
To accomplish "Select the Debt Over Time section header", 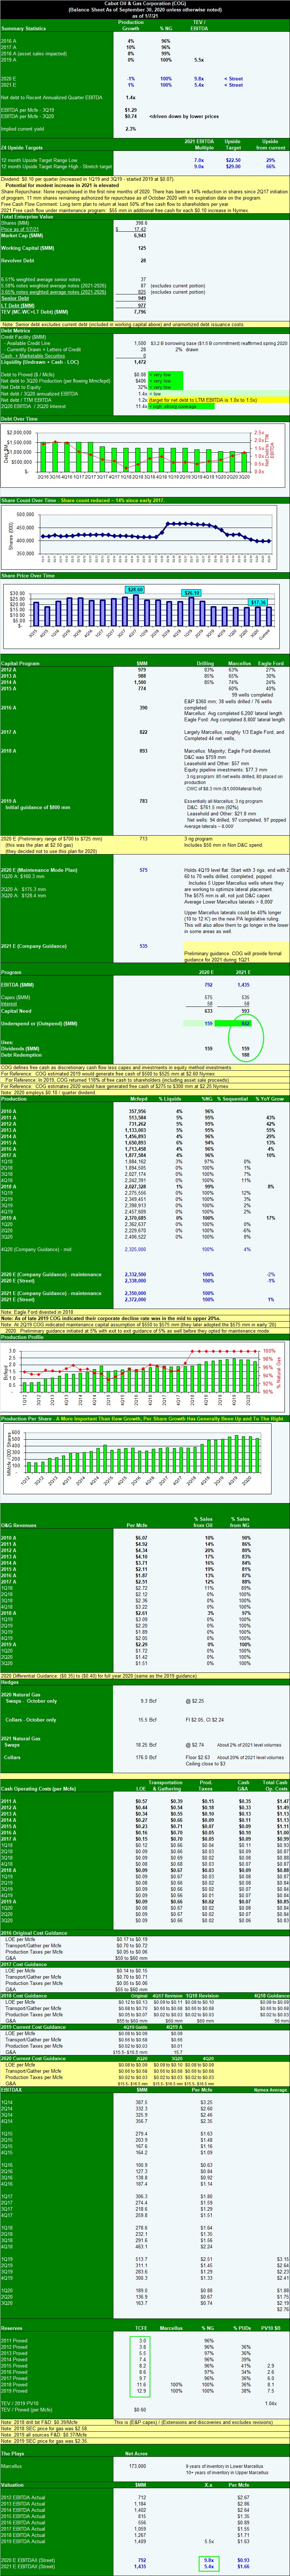I will pos(19,419).
